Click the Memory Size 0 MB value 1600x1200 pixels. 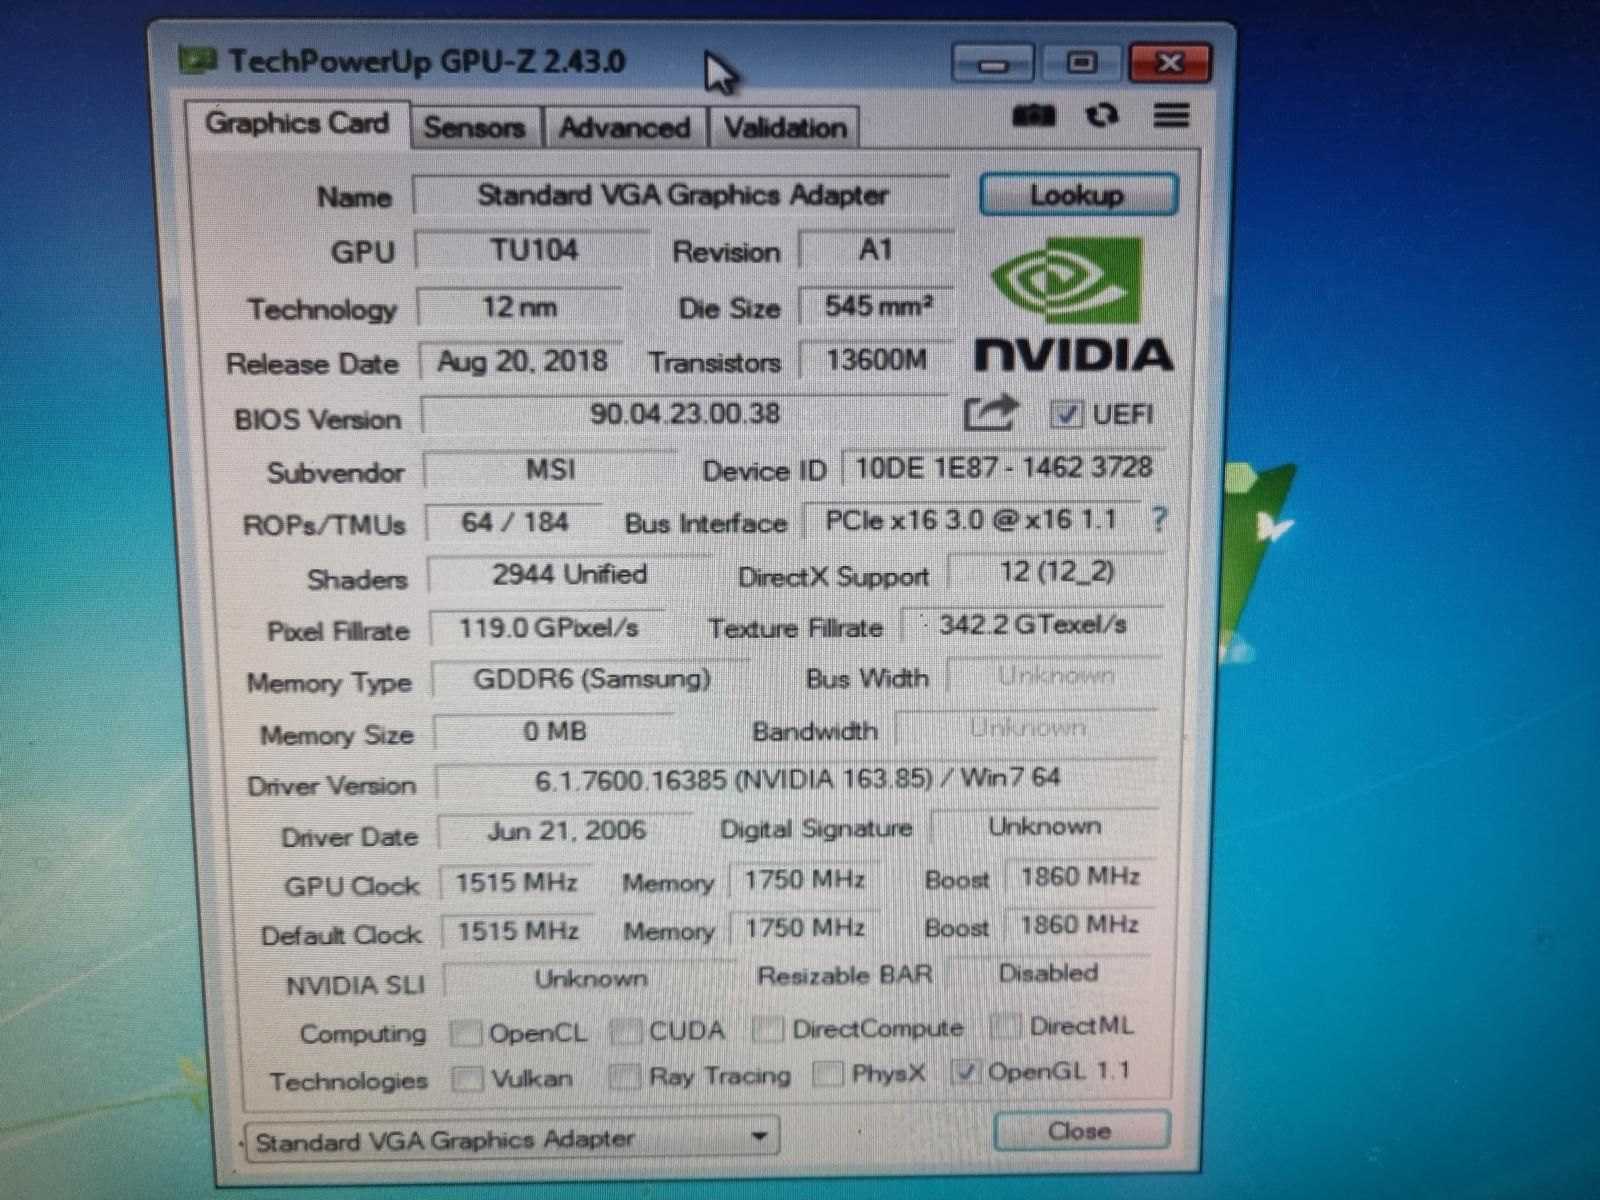[x=555, y=732]
